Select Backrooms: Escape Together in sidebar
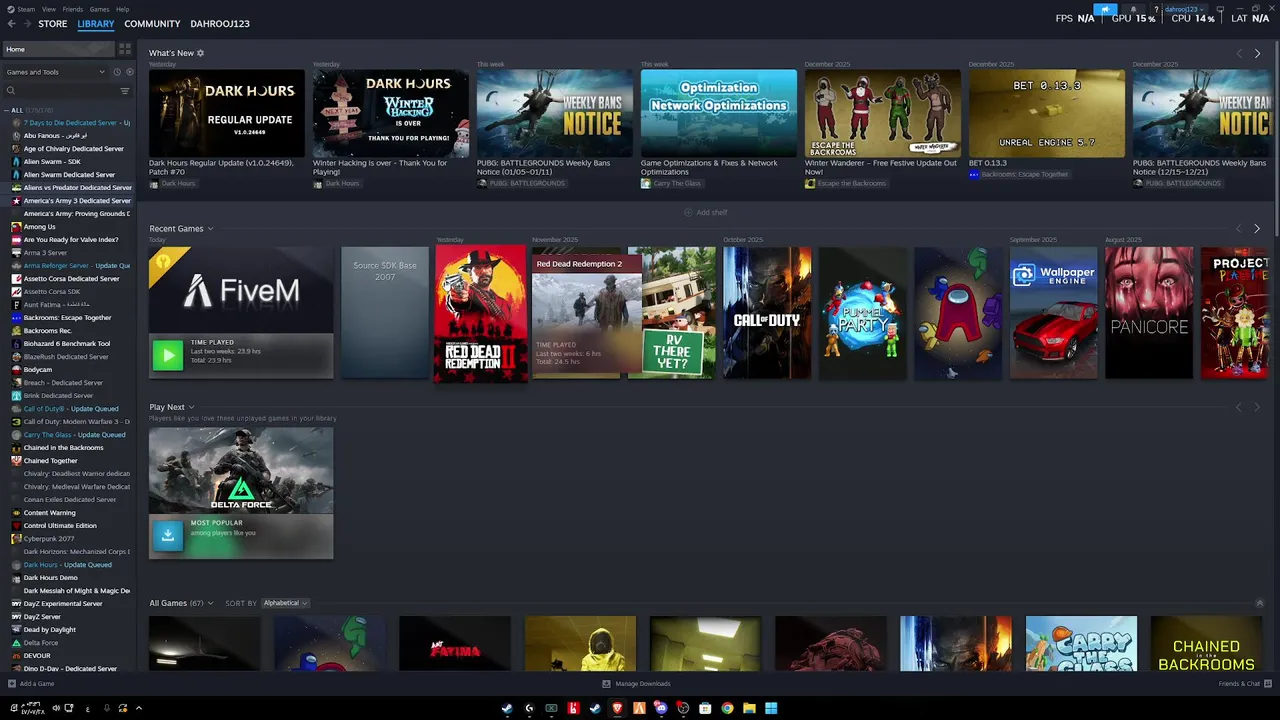 (x=68, y=317)
